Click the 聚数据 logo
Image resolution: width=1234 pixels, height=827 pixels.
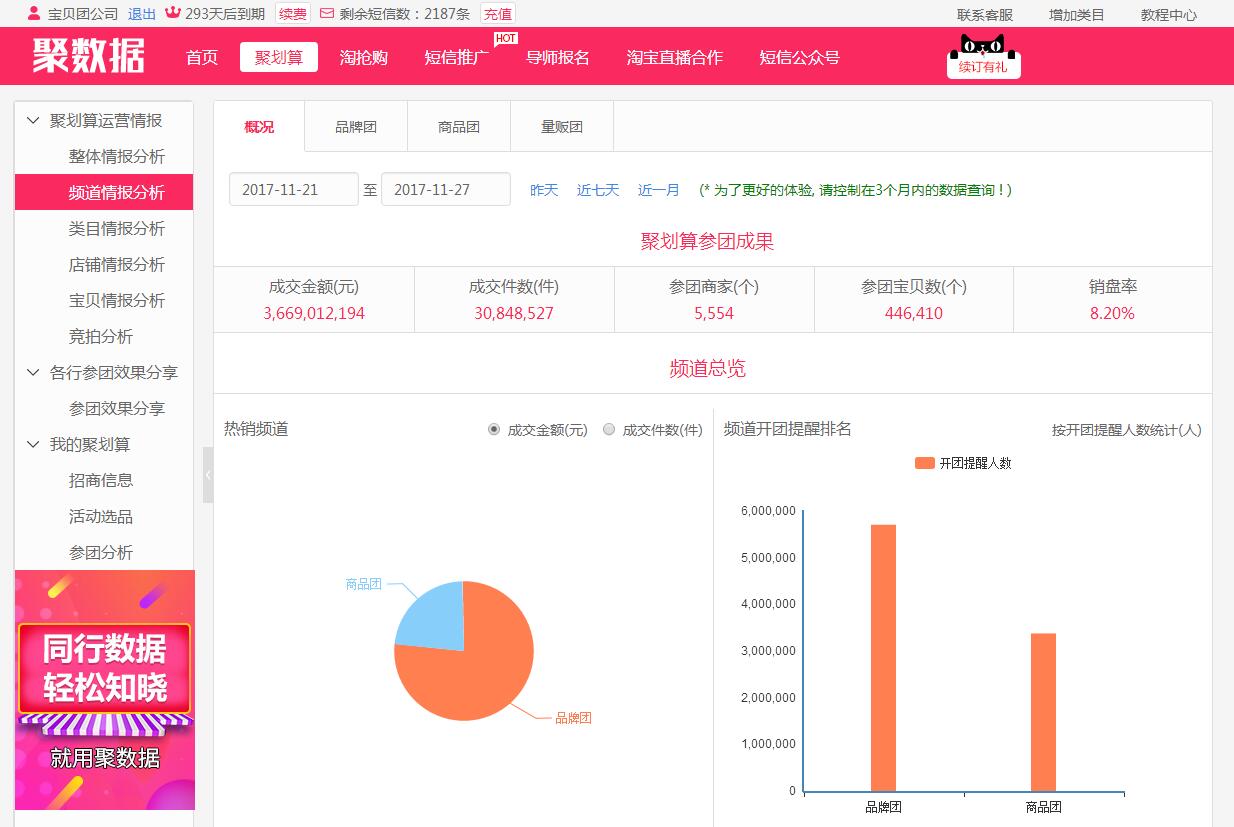pos(89,56)
